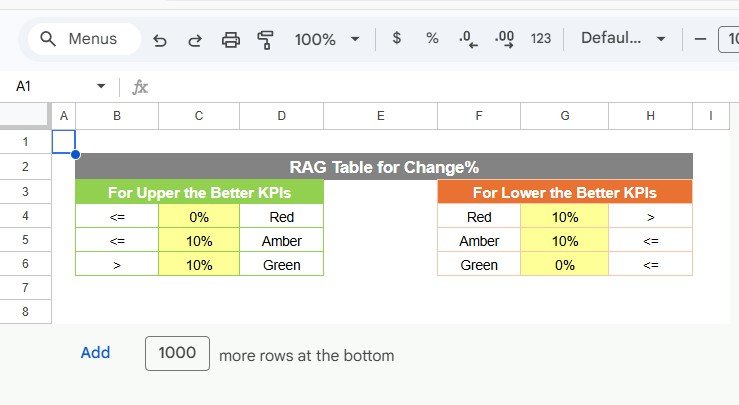Select the > cell in column B
Viewport: 739px width, 405px height.
click(x=117, y=265)
